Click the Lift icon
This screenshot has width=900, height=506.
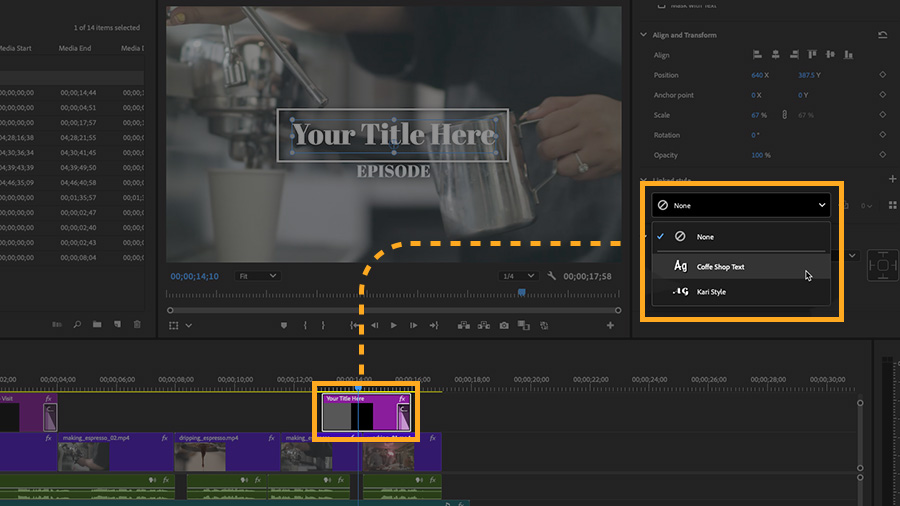(464, 325)
